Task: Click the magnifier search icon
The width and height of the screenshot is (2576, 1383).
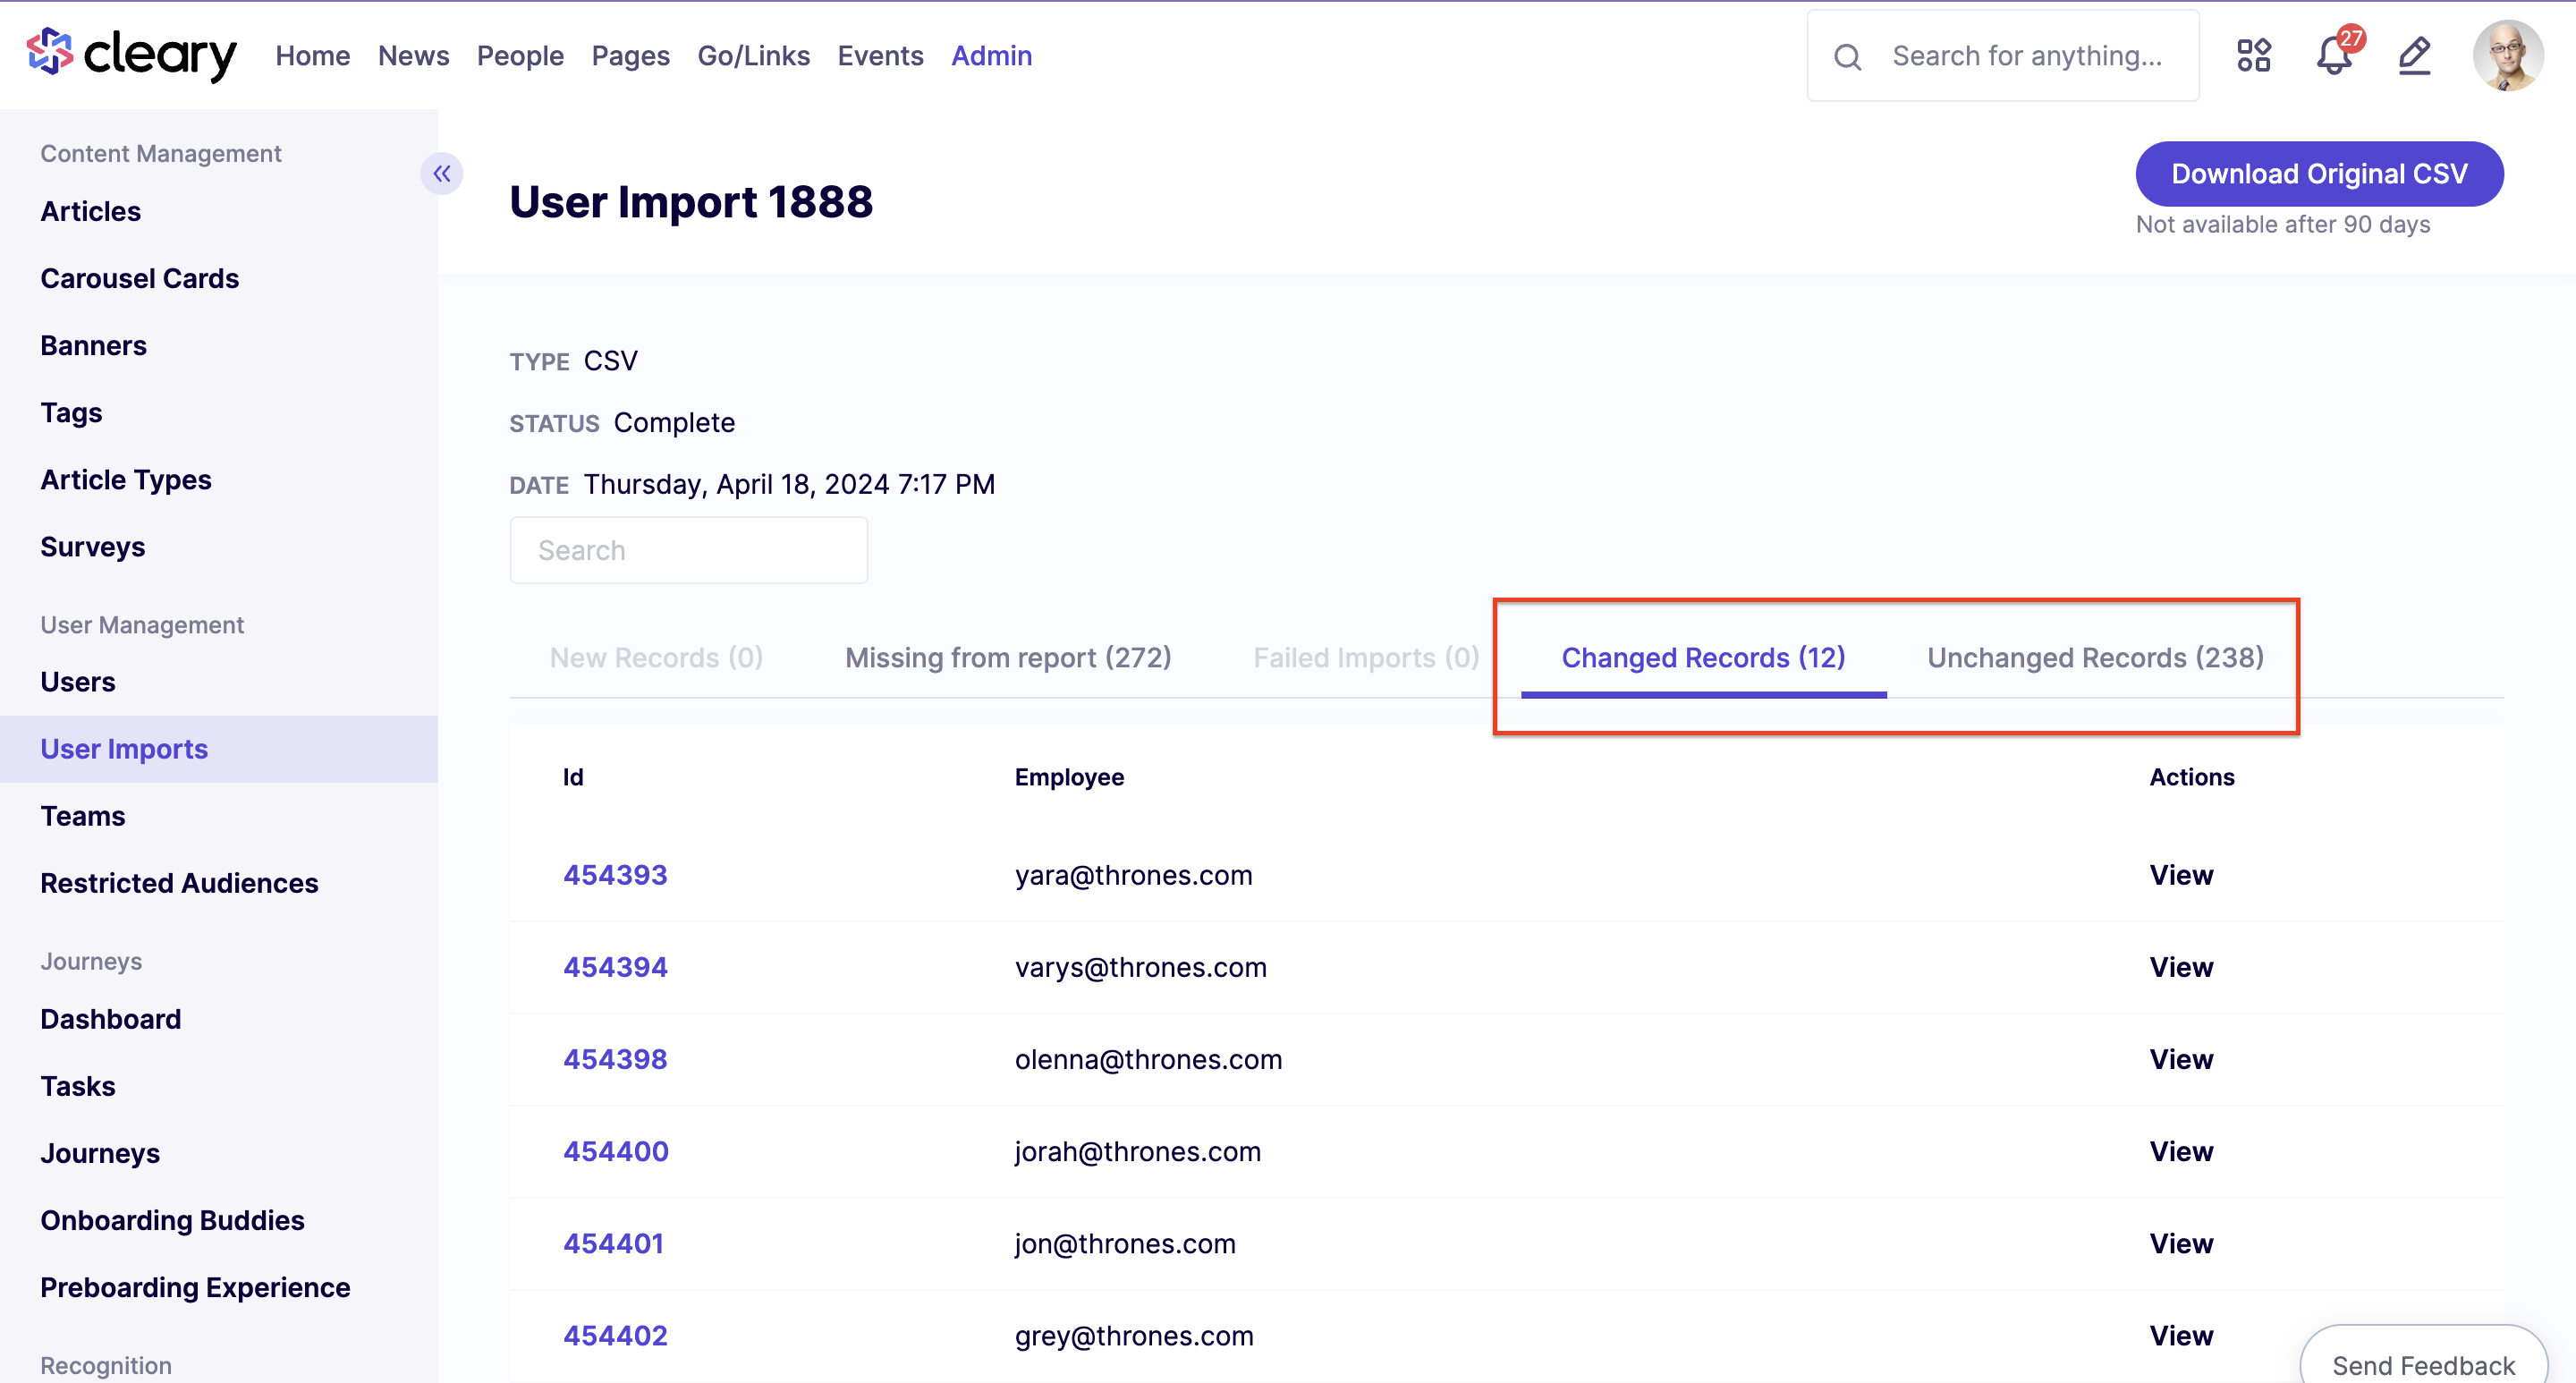Action: pos(1848,57)
